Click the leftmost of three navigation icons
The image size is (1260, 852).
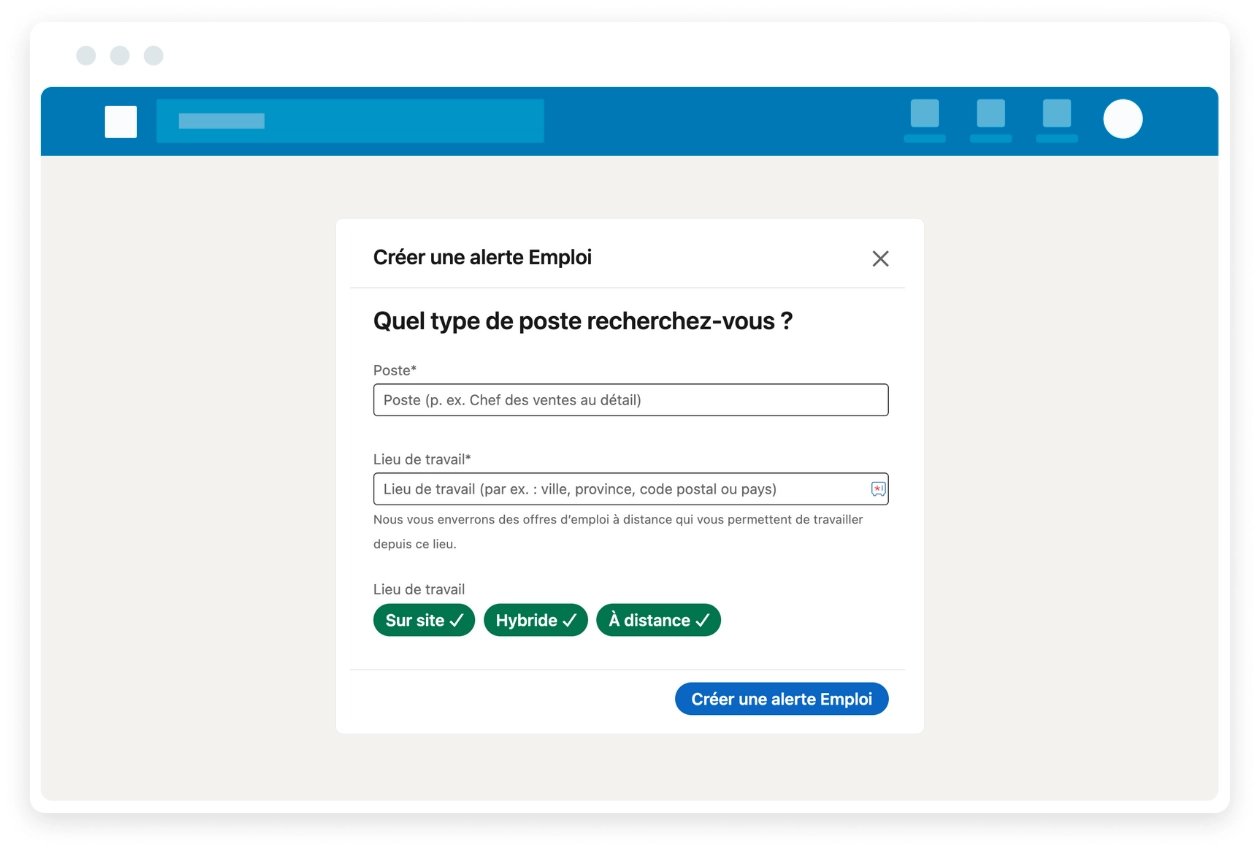925,114
